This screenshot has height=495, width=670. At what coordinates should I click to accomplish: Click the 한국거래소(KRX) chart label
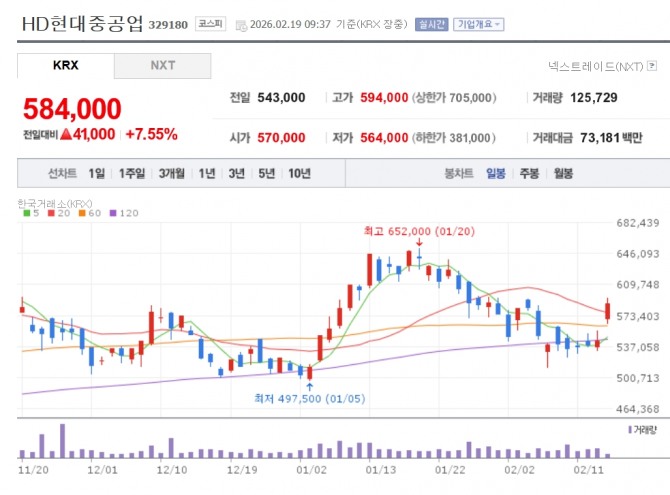coord(55,203)
